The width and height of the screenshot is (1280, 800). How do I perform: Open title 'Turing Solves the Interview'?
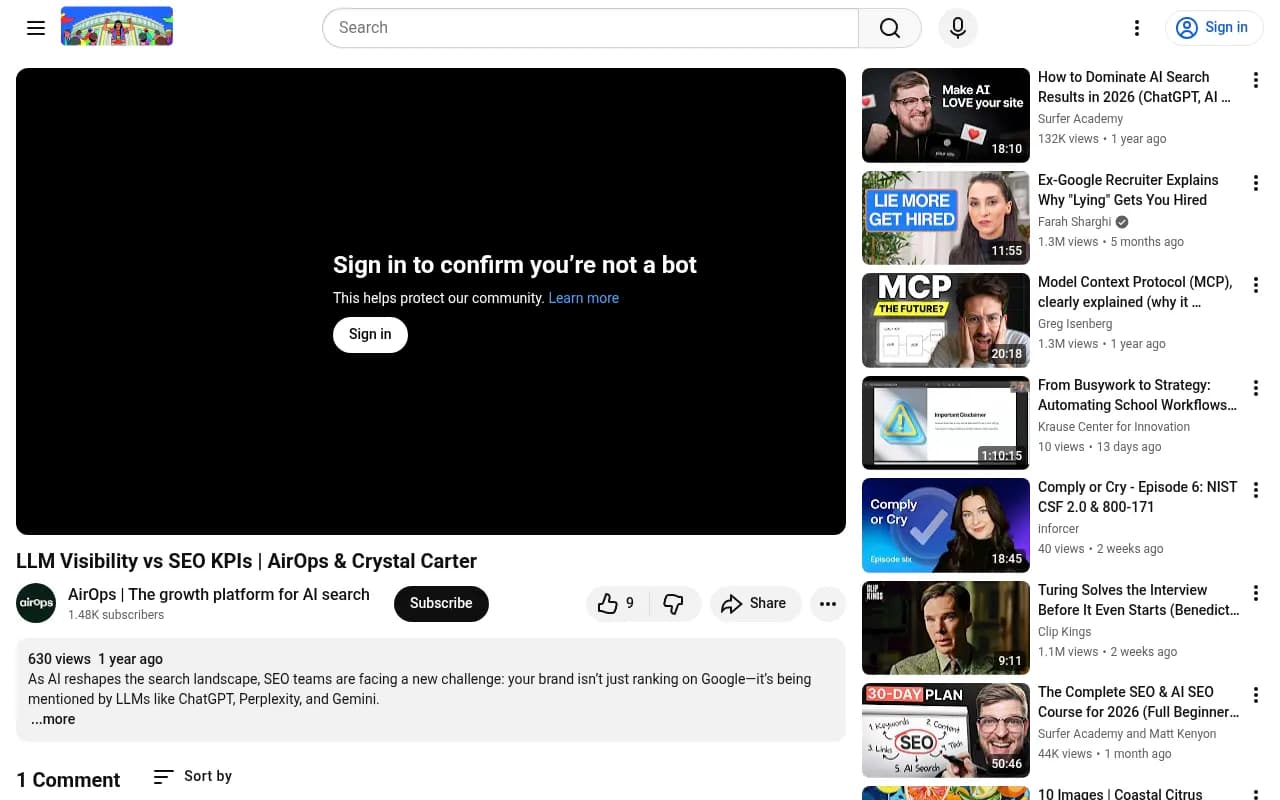pyautogui.click(x=1139, y=600)
